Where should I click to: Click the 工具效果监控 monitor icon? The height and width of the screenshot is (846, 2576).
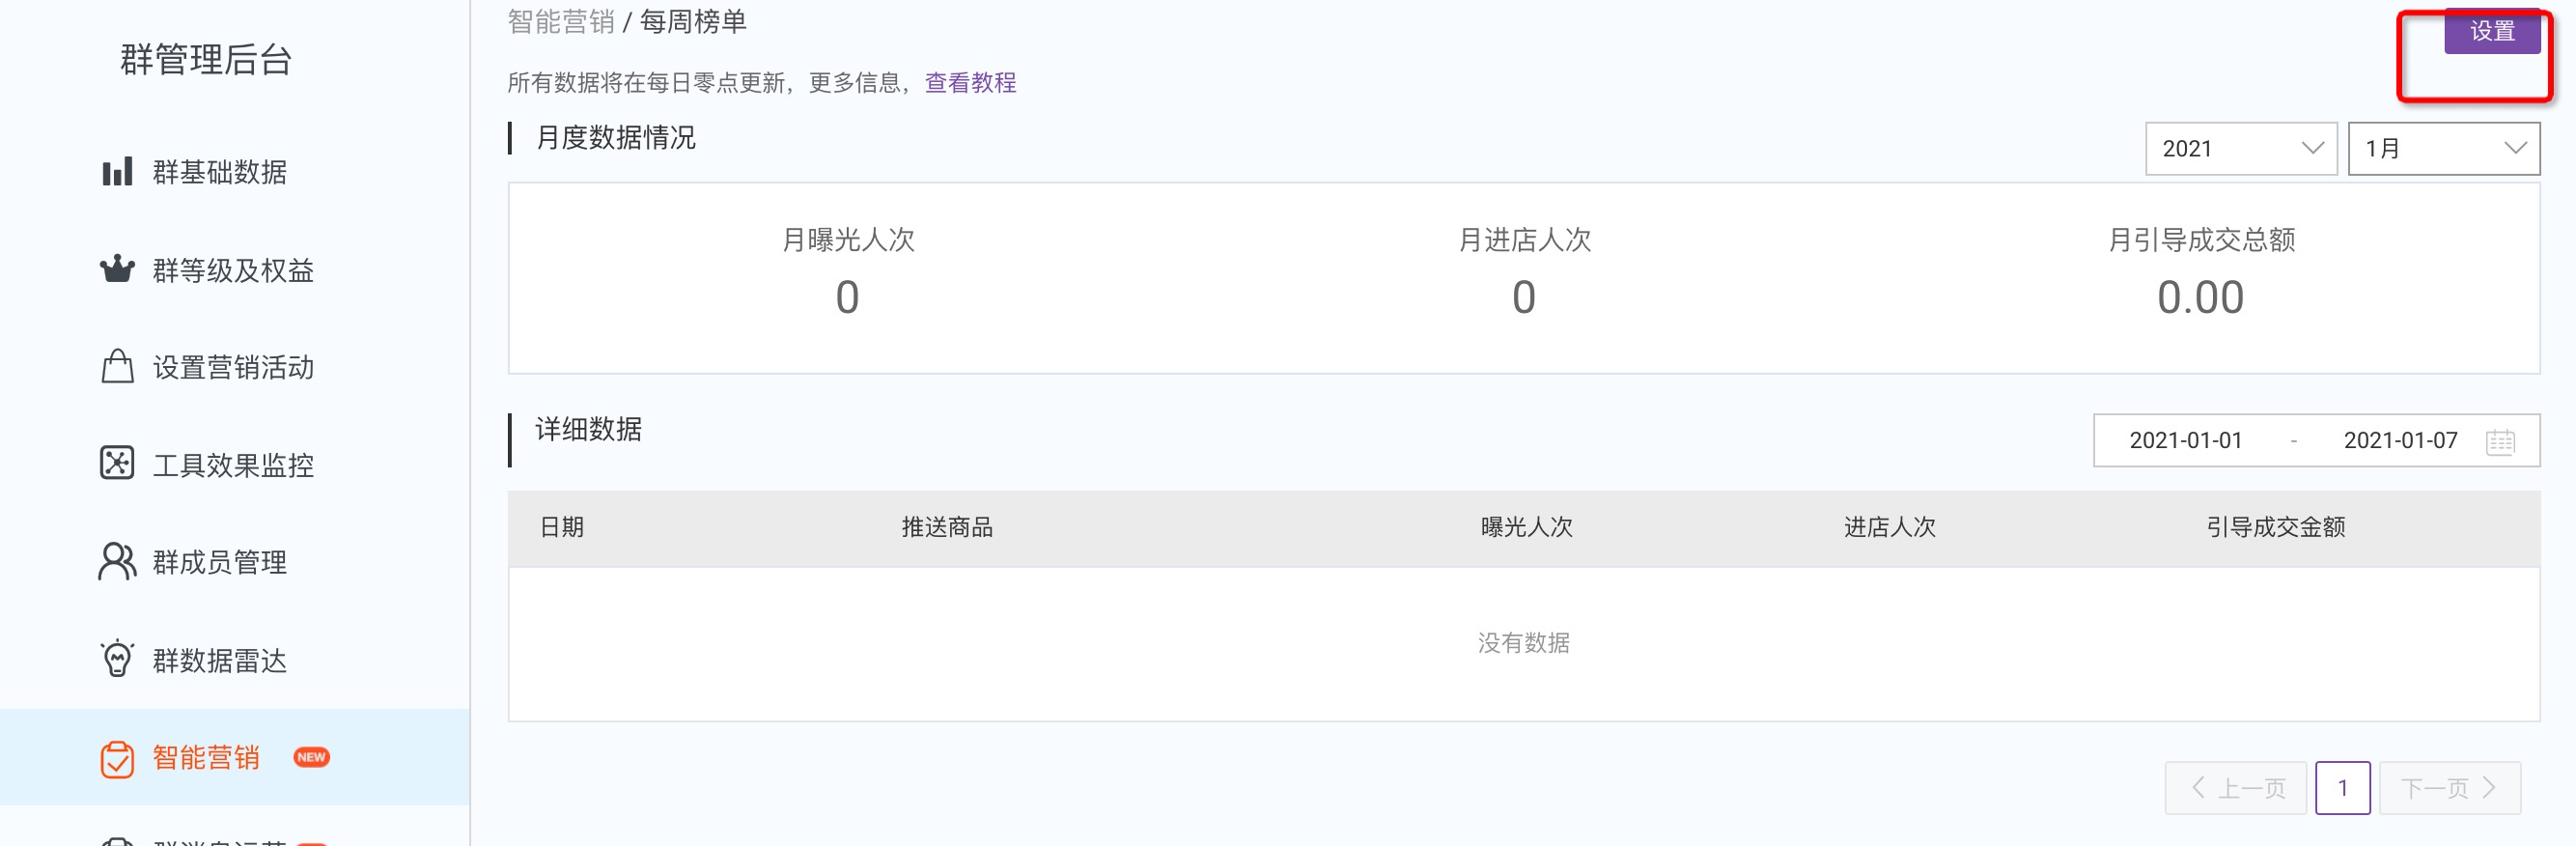pyautogui.click(x=117, y=464)
